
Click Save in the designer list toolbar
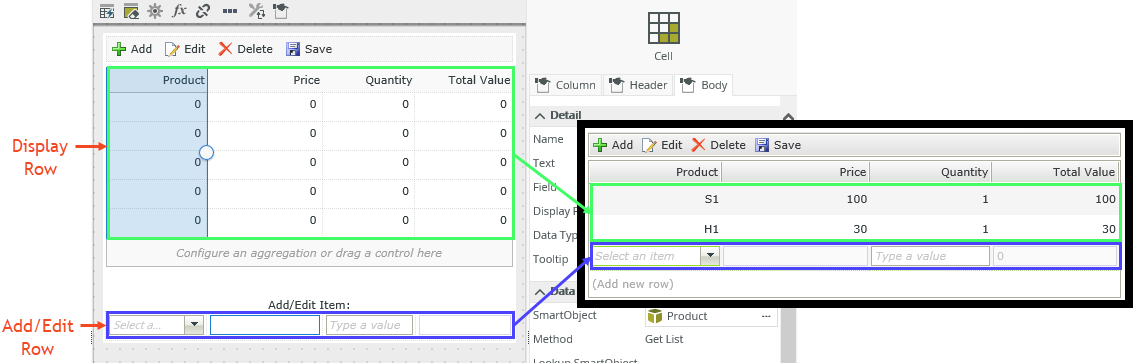click(309, 48)
